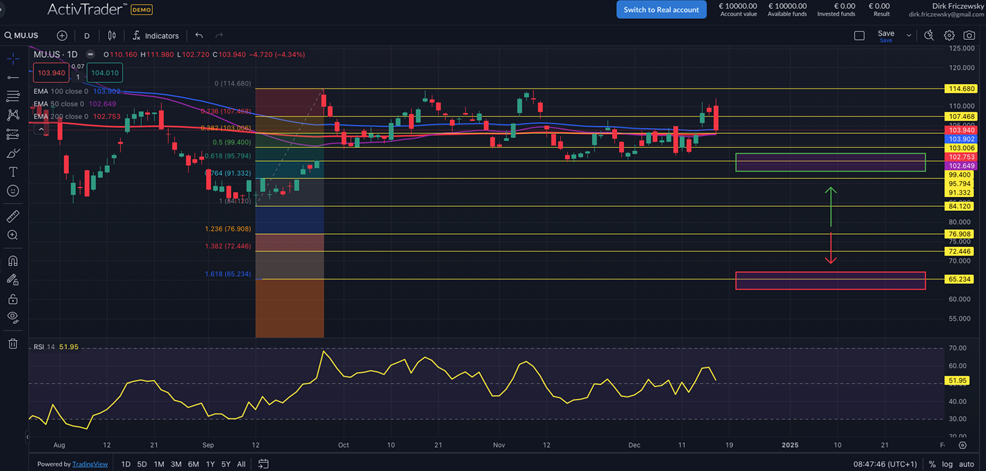Toggle Magnet mode on the left toolbar

(x=12, y=259)
